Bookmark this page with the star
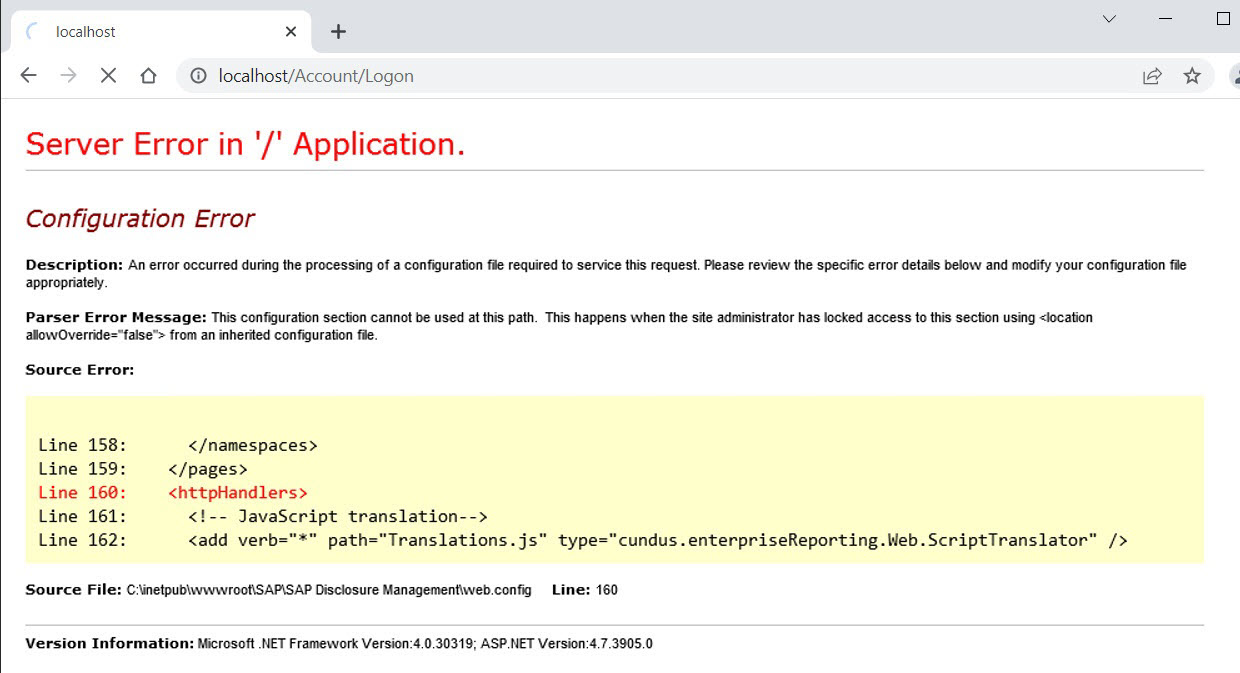This screenshot has width=1240, height=673. (1192, 76)
